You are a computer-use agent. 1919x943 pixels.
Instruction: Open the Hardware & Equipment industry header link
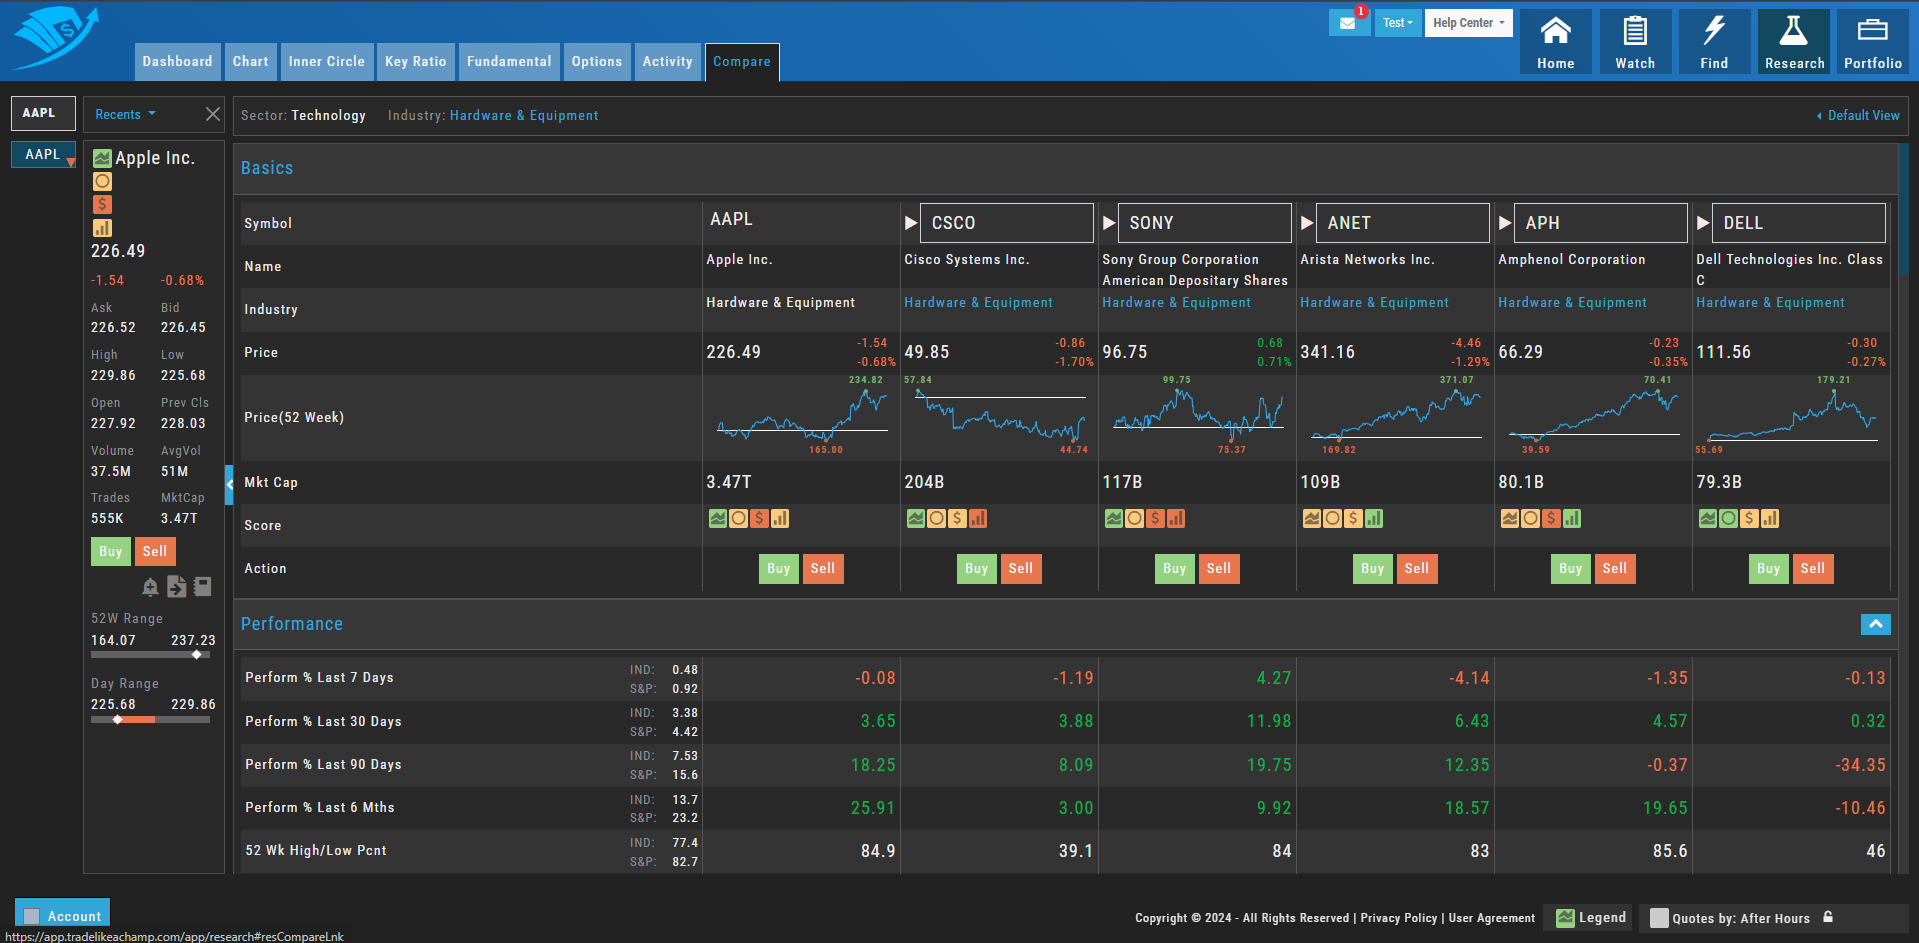[524, 115]
